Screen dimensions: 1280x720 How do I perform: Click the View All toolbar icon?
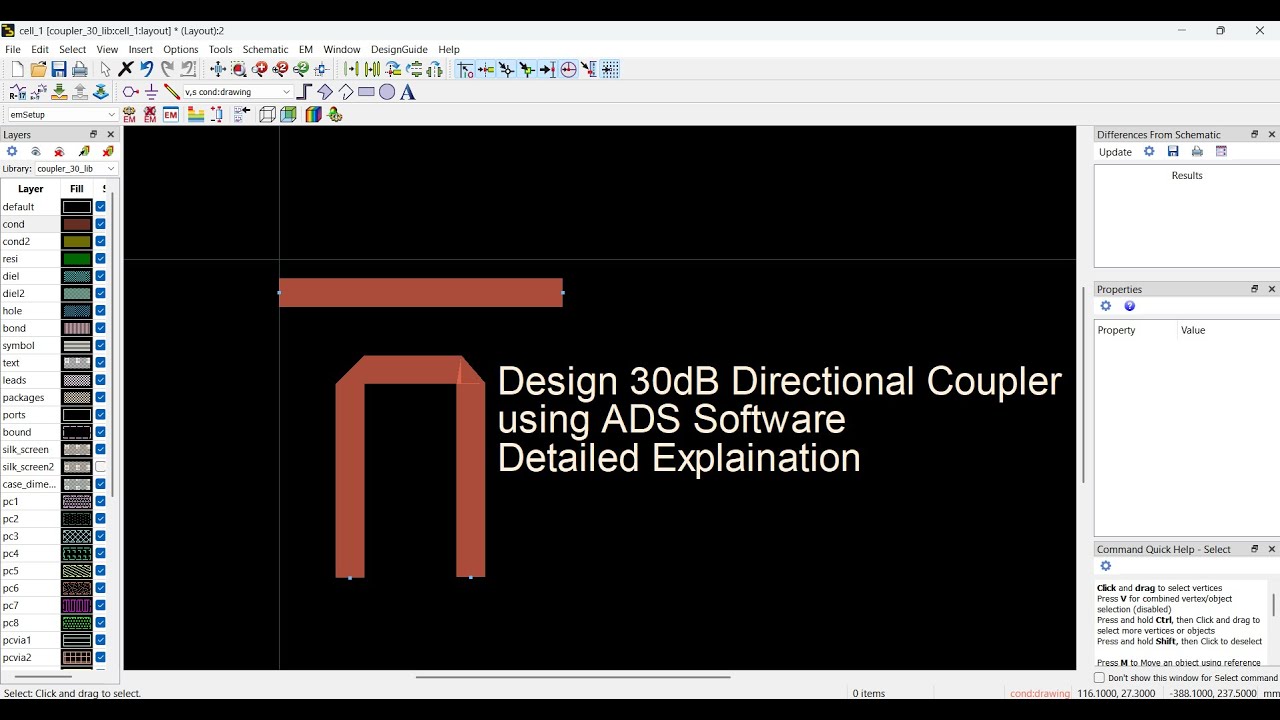[218, 69]
